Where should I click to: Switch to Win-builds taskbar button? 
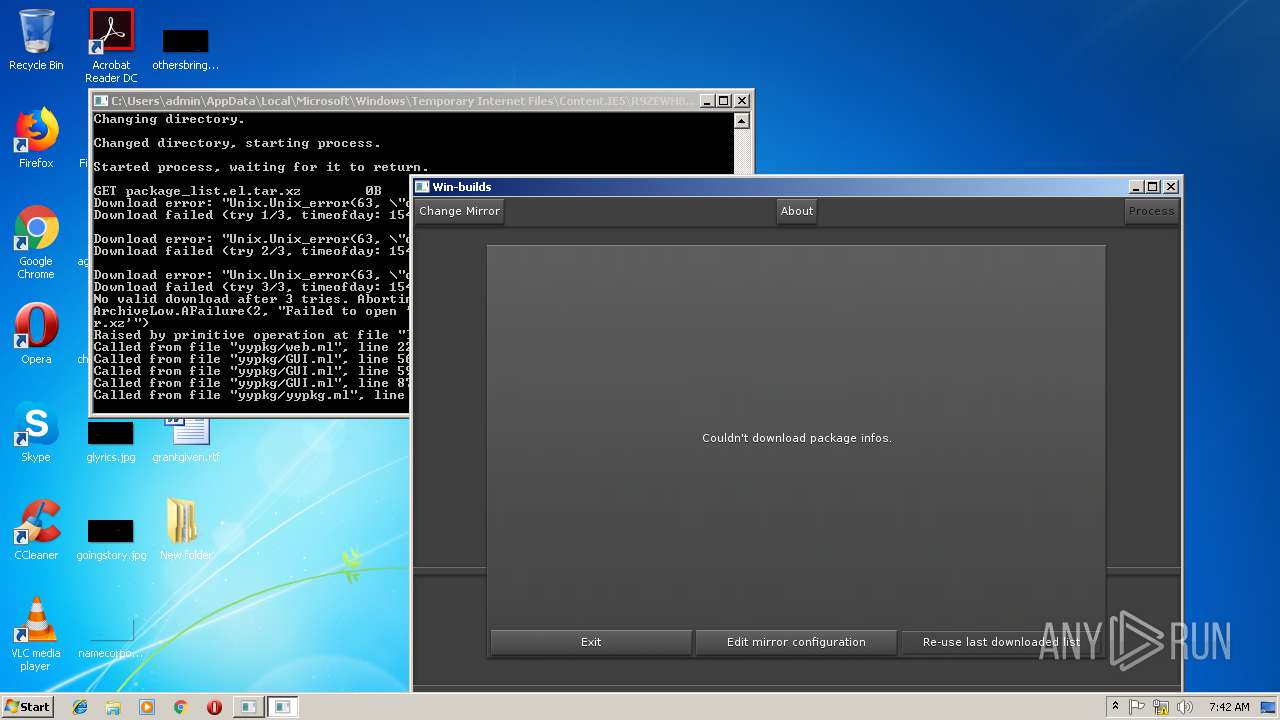283,707
